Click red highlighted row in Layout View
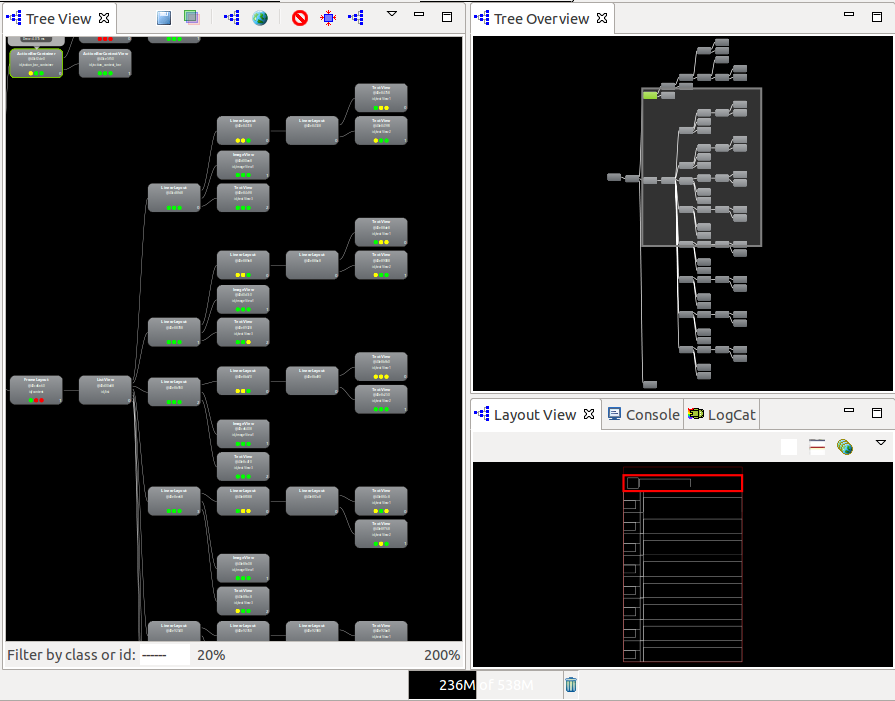Image resolution: width=895 pixels, height=701 pixels. tap(683, 483)
